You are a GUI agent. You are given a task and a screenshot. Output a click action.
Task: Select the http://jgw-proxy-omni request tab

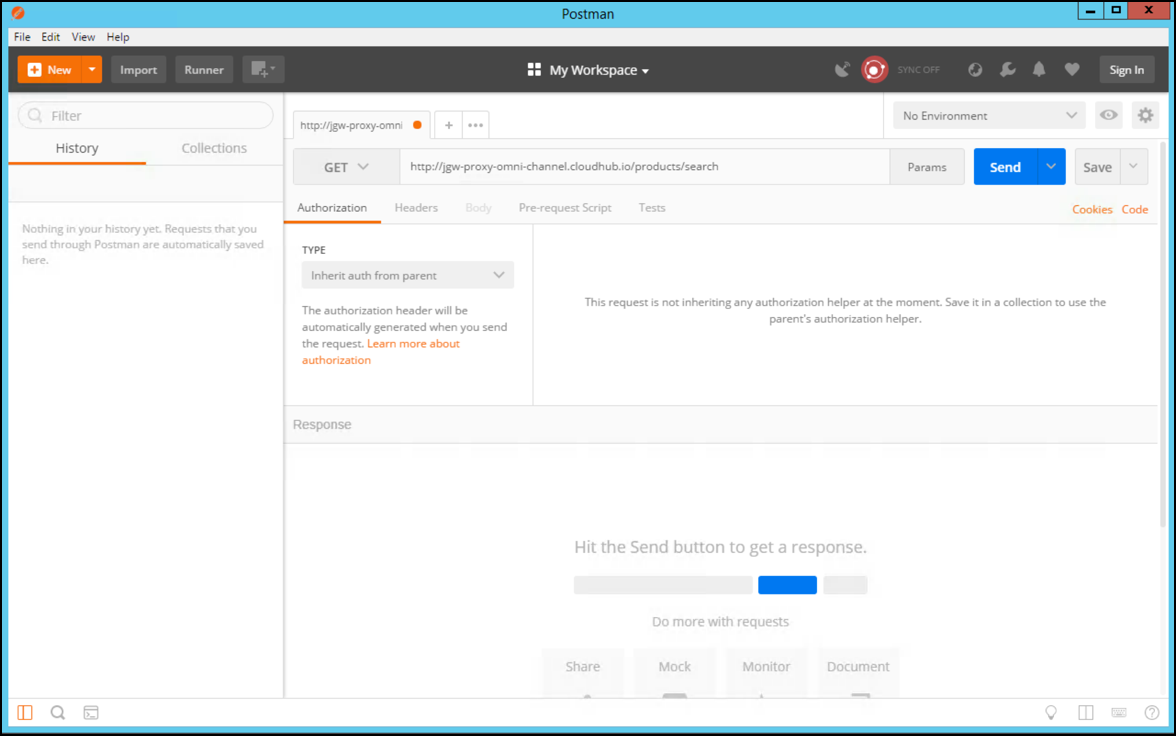coord(361,125)
